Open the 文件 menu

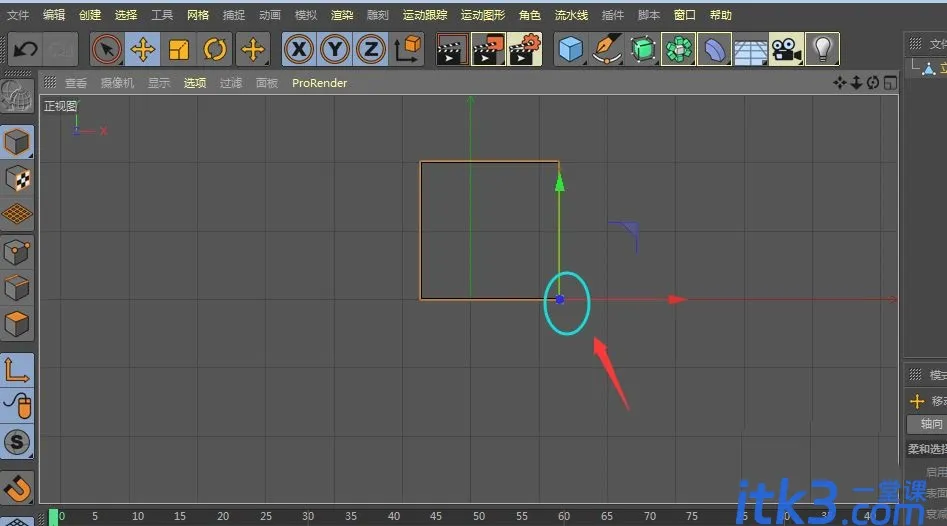click(x=18, y=15)
